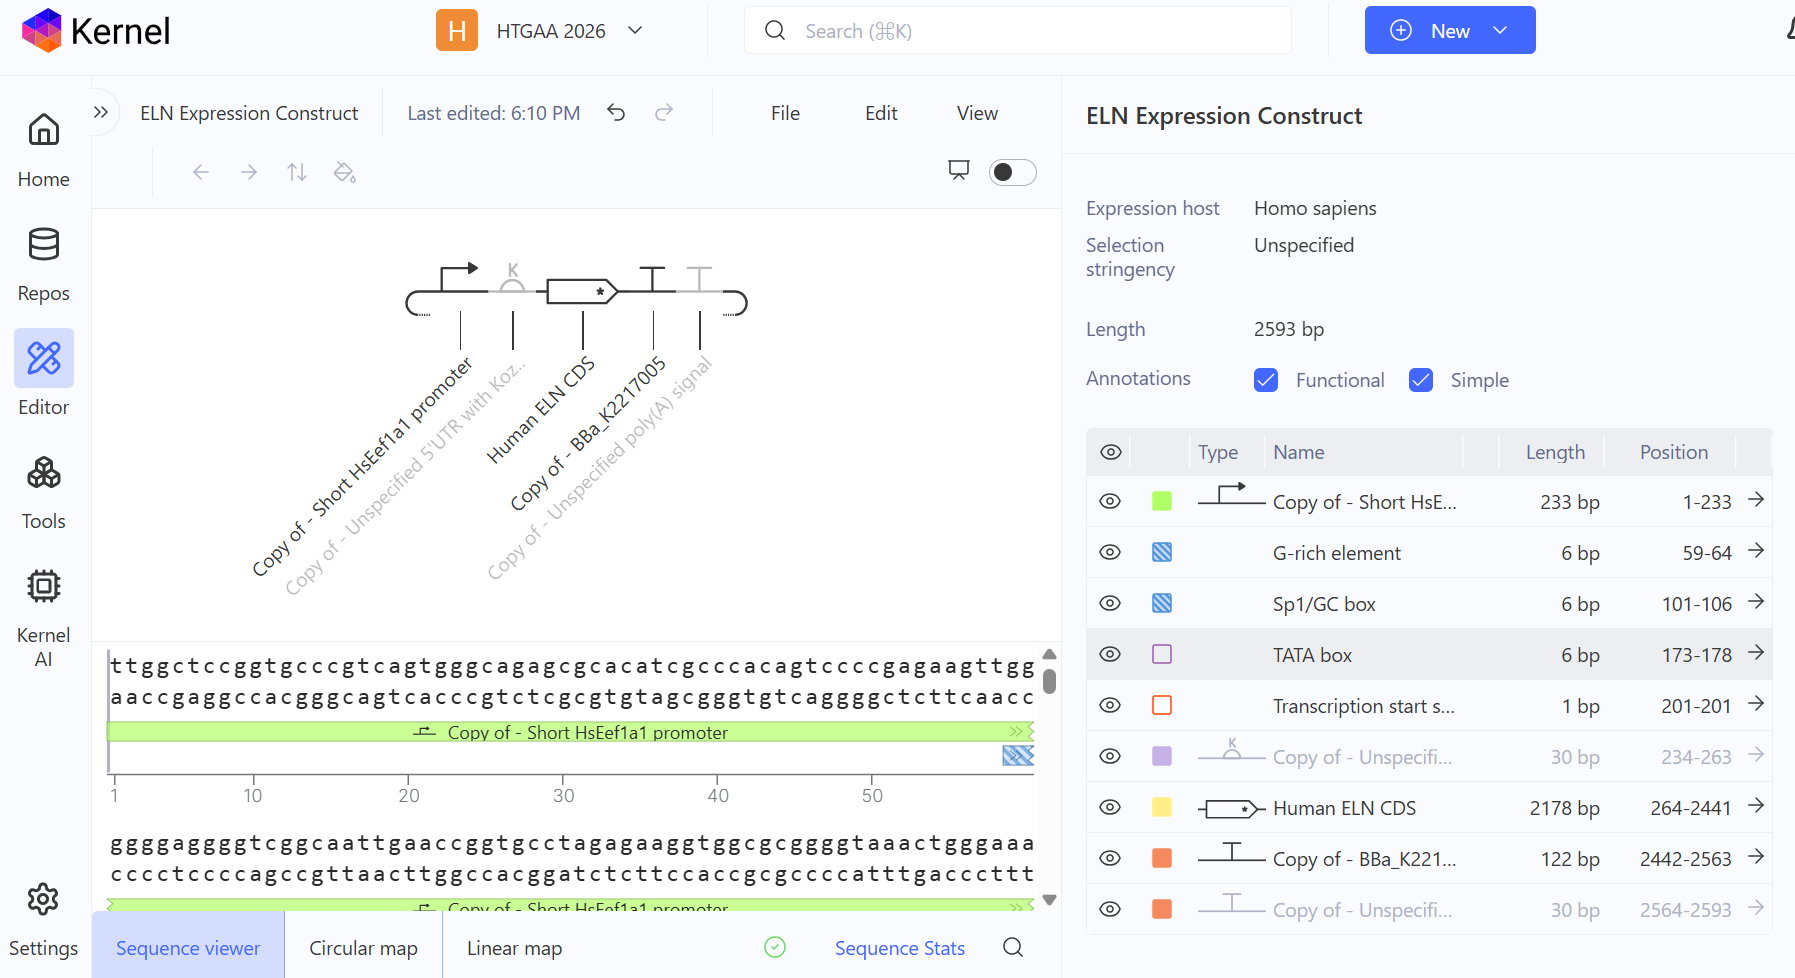The image size is (1795, 978).
Task: Click the redo arrow icon
Action: point(664,113)
